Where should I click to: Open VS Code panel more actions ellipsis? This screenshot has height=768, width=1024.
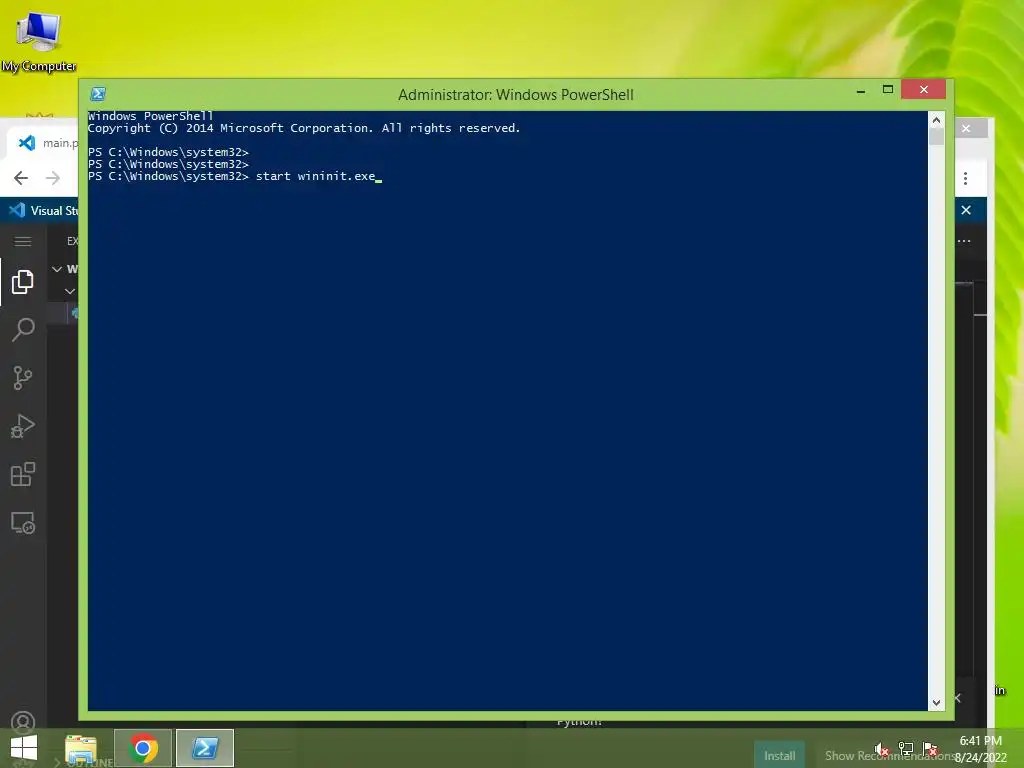(964, 241)
